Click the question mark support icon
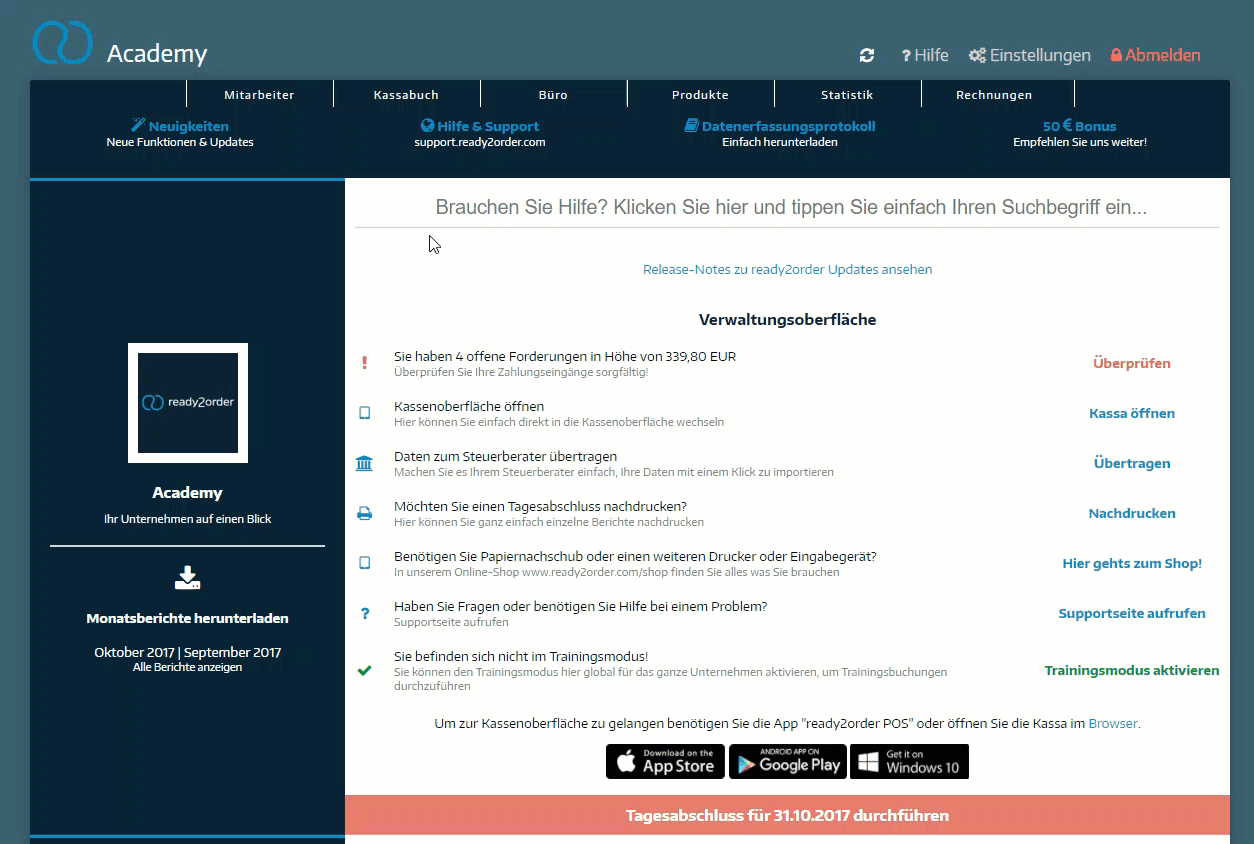The height and width of the screenshot is (844, 1254). tap(365, 613)
